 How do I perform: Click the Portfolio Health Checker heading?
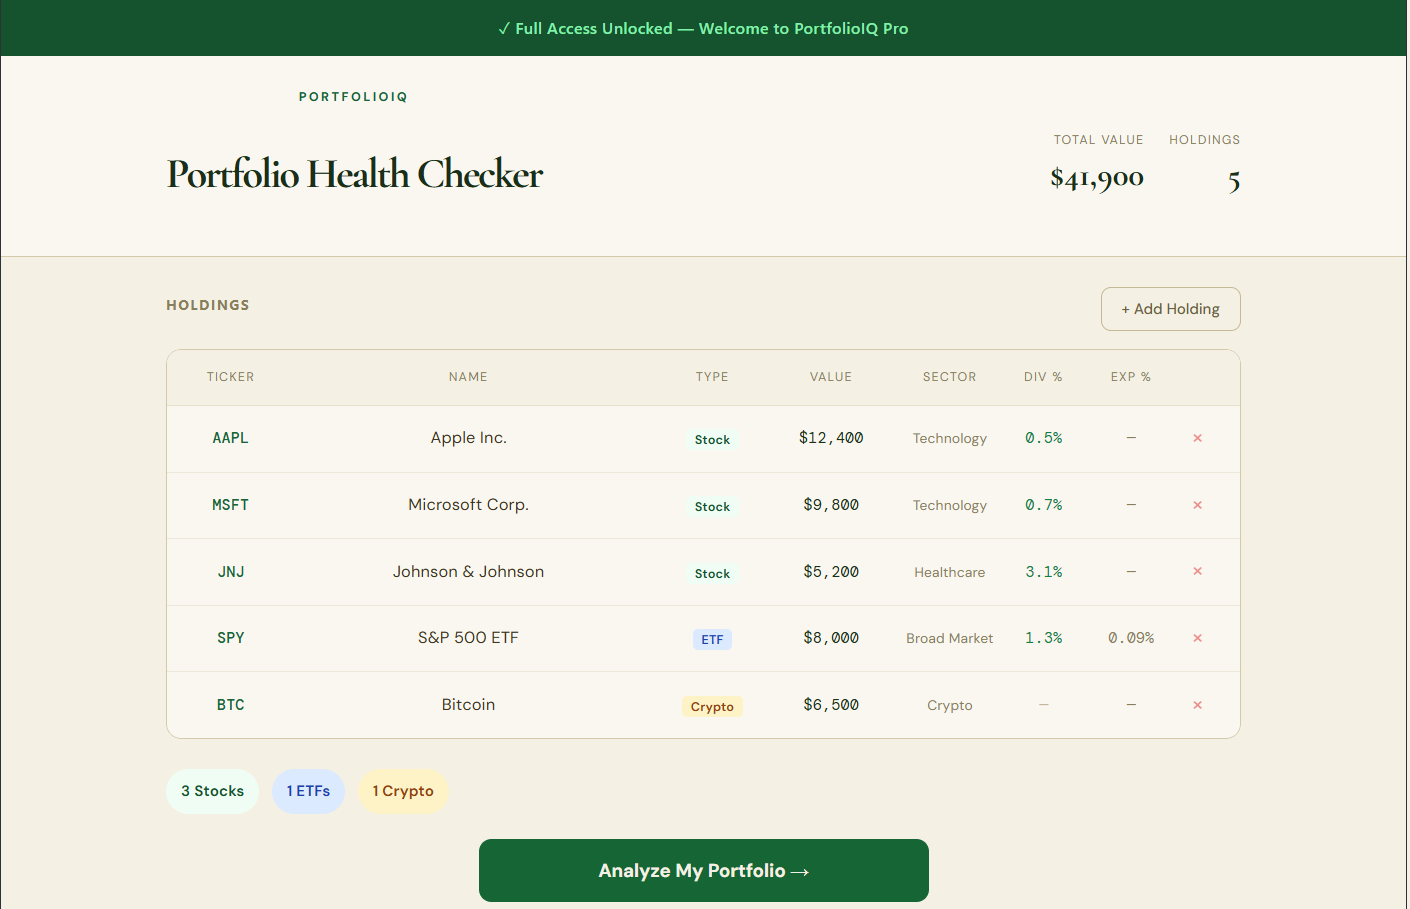pos(355,174)
